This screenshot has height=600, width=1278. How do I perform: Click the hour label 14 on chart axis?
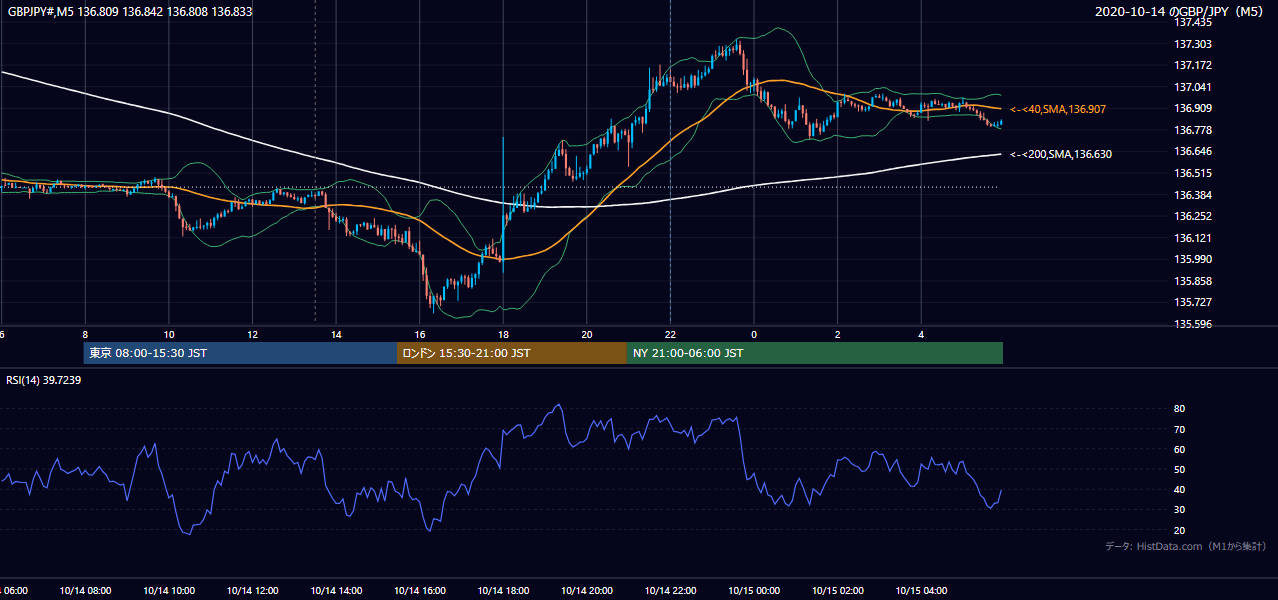tap(336, 335)
